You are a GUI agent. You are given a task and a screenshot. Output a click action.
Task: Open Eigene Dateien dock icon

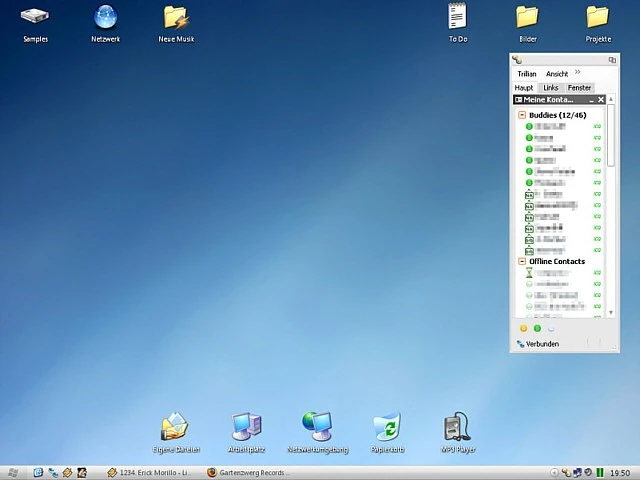coord(176,426)
